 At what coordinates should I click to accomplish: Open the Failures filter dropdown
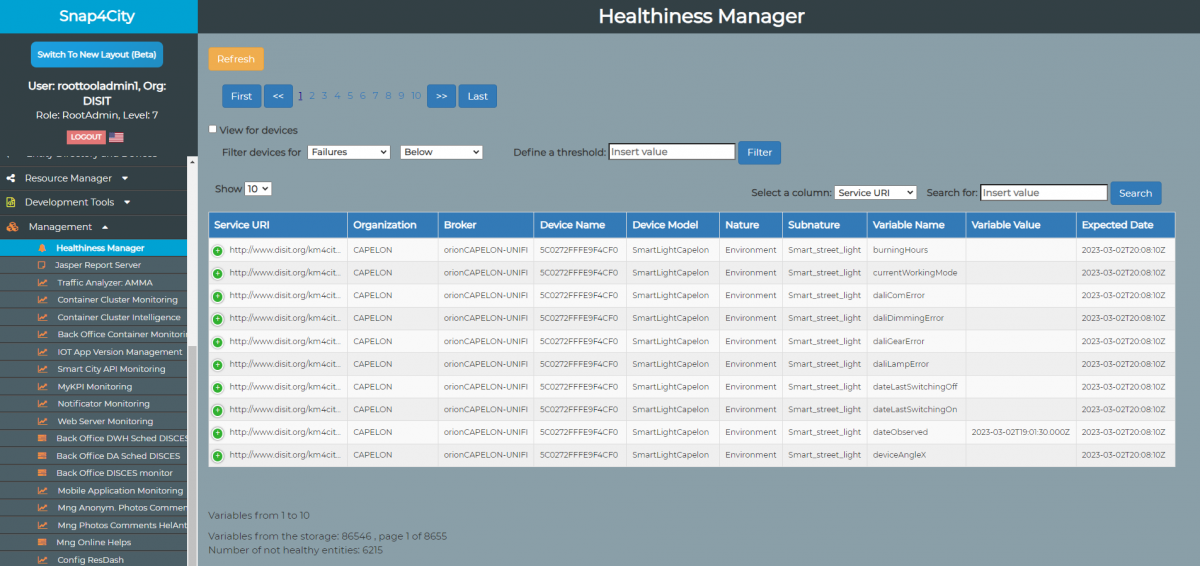pos(348,152)
